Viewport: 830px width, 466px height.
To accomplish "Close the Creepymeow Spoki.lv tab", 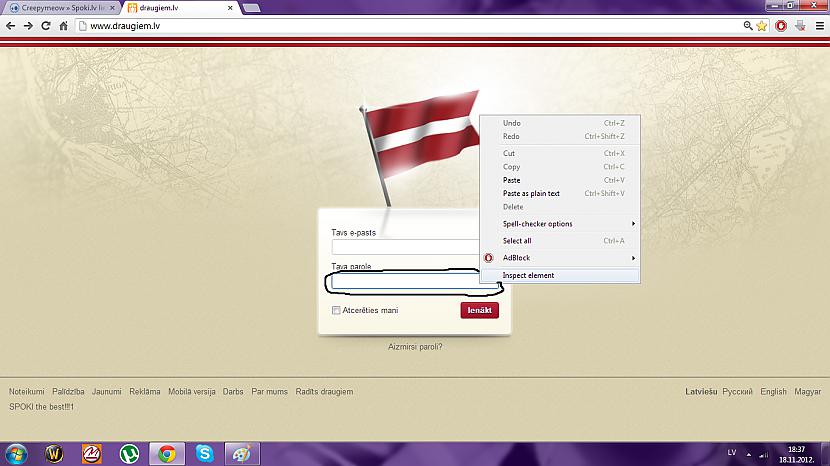I will tap(112, 8).
